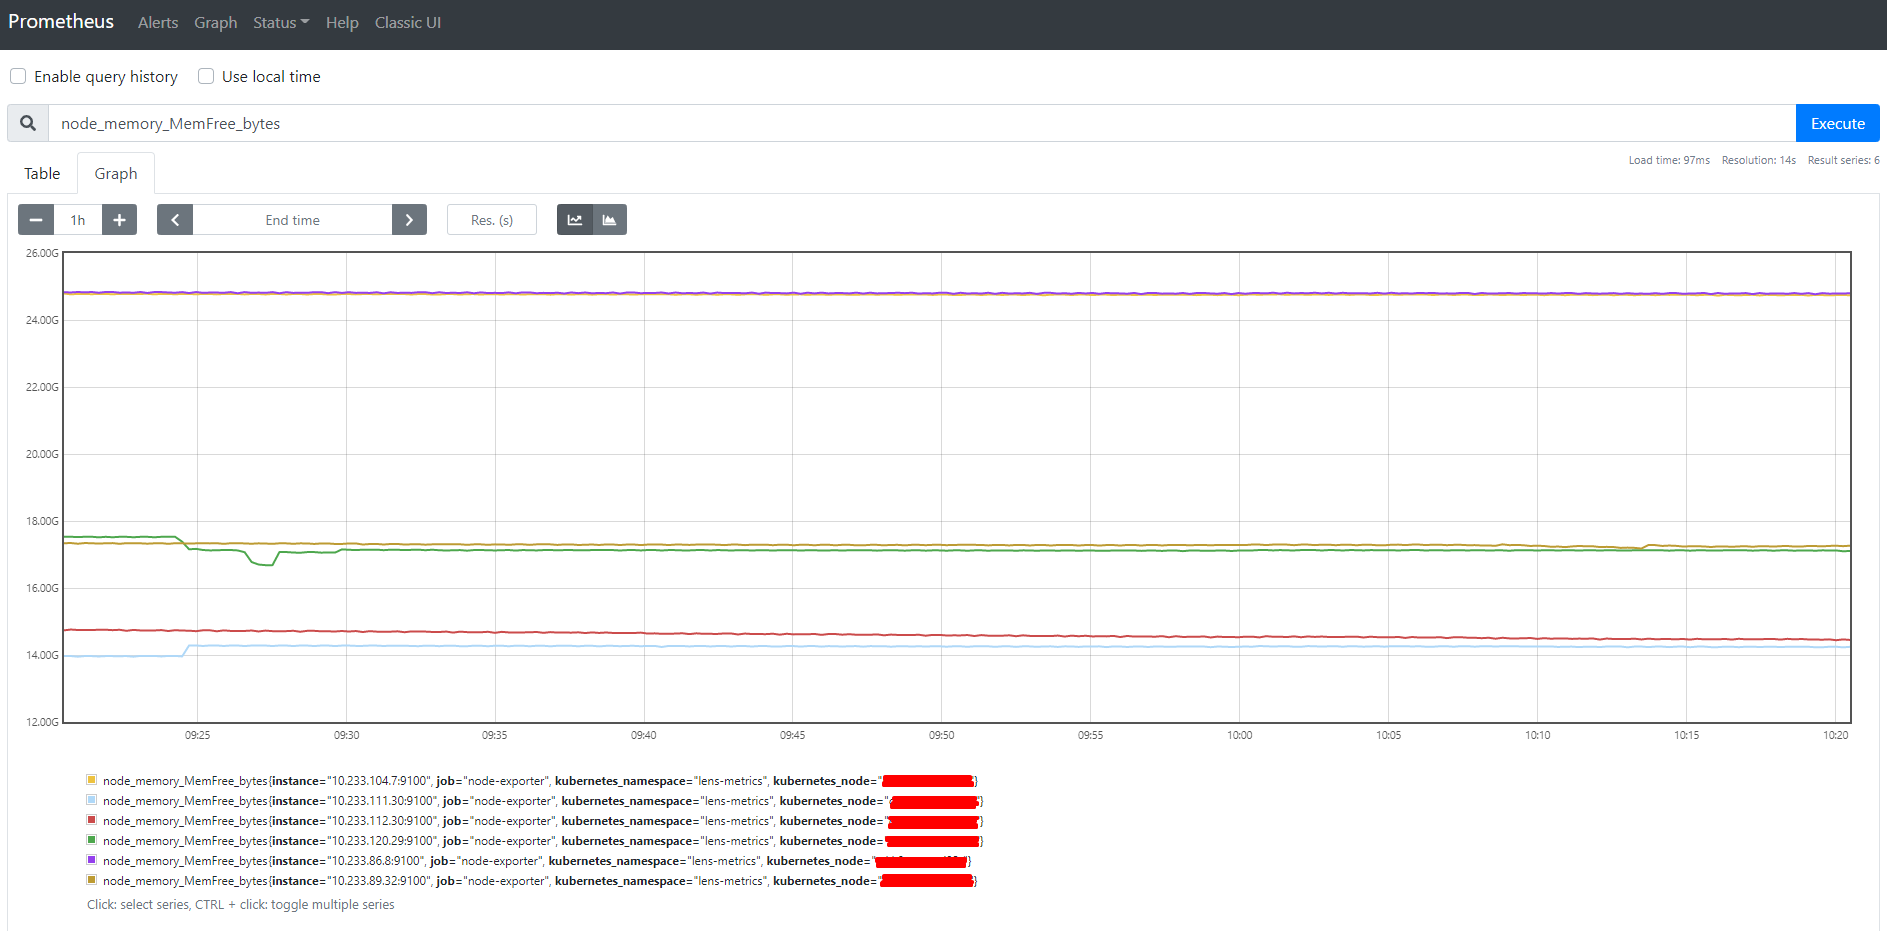Image resolution: width=1887 pixels, height=931 pixels.
Task: Click the Prometheus logo text
Action: click(61, 21)
